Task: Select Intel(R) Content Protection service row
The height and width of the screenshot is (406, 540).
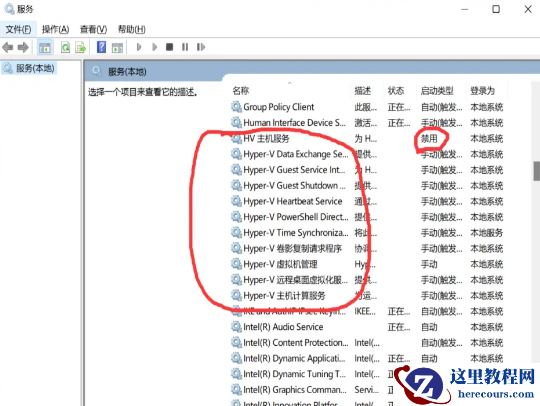Action: point(367,343)
